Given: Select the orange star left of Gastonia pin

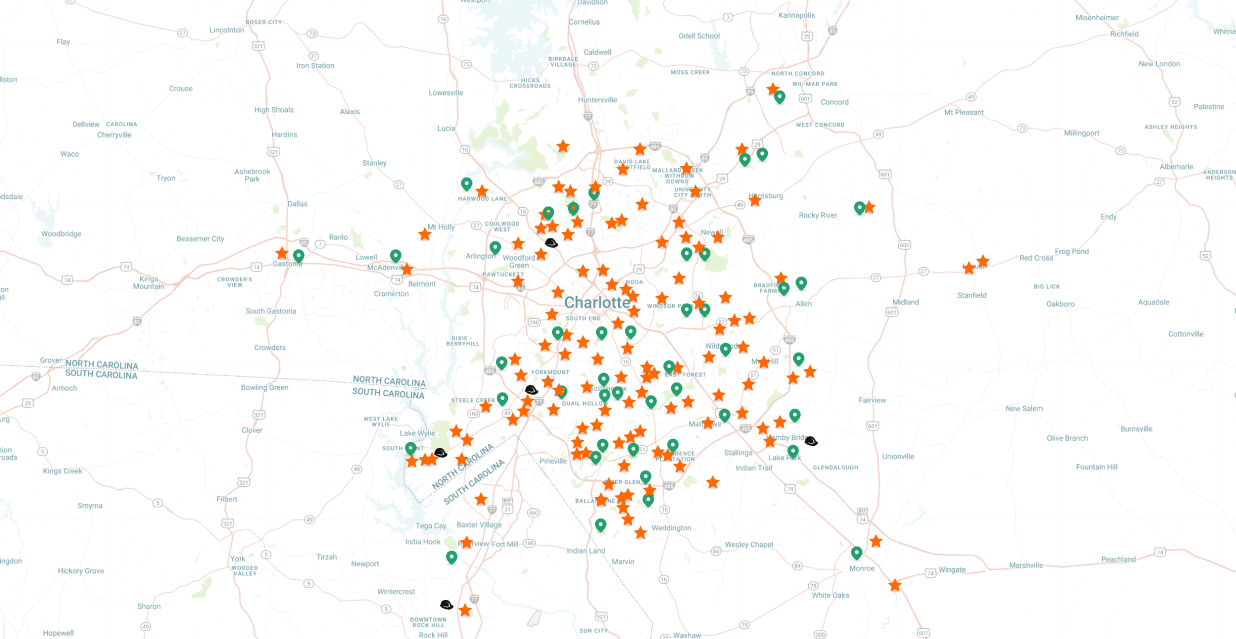Looking at the screenshot, I should [x=282, y=253].
